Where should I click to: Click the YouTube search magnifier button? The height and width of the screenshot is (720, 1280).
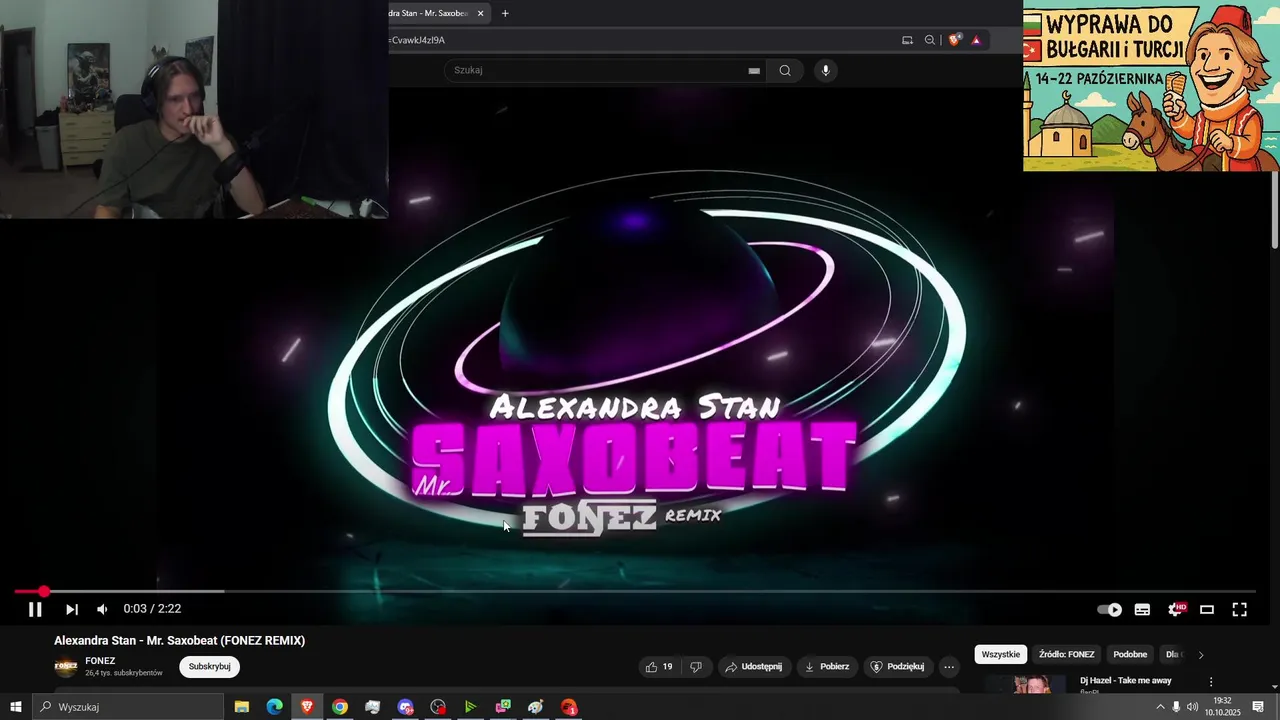[x=785, y=70]
